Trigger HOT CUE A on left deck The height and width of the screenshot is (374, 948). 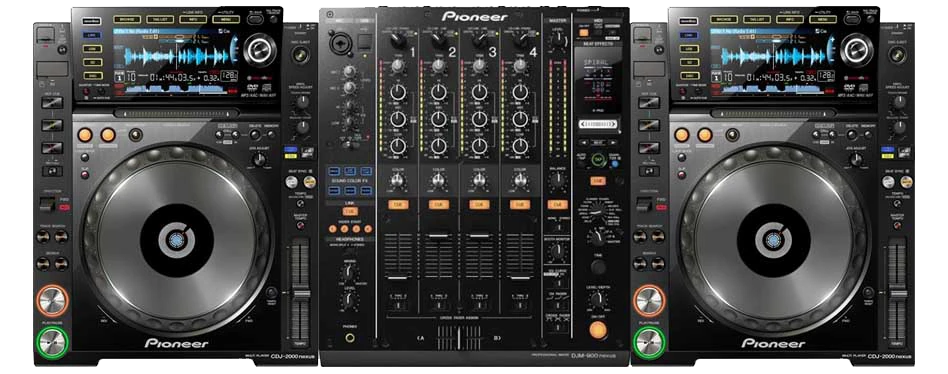pyautogui.click(x=52, y=102)
